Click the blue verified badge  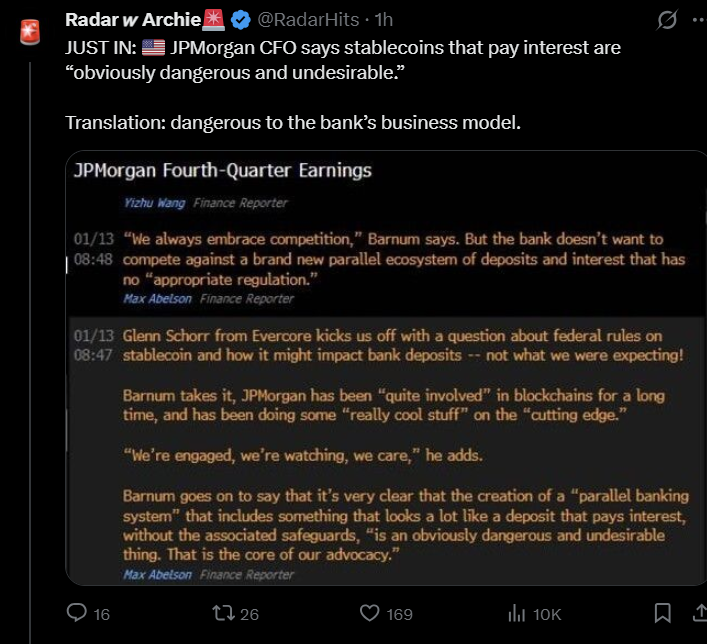[x=241, y=19]
